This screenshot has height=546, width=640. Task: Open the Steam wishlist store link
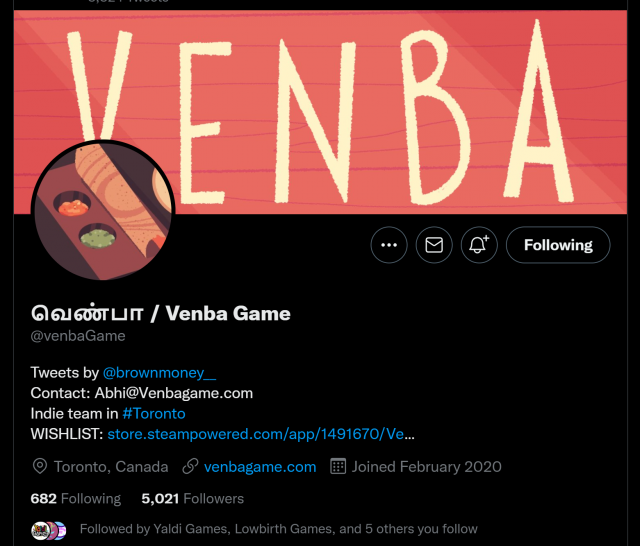tap(261, 434)
